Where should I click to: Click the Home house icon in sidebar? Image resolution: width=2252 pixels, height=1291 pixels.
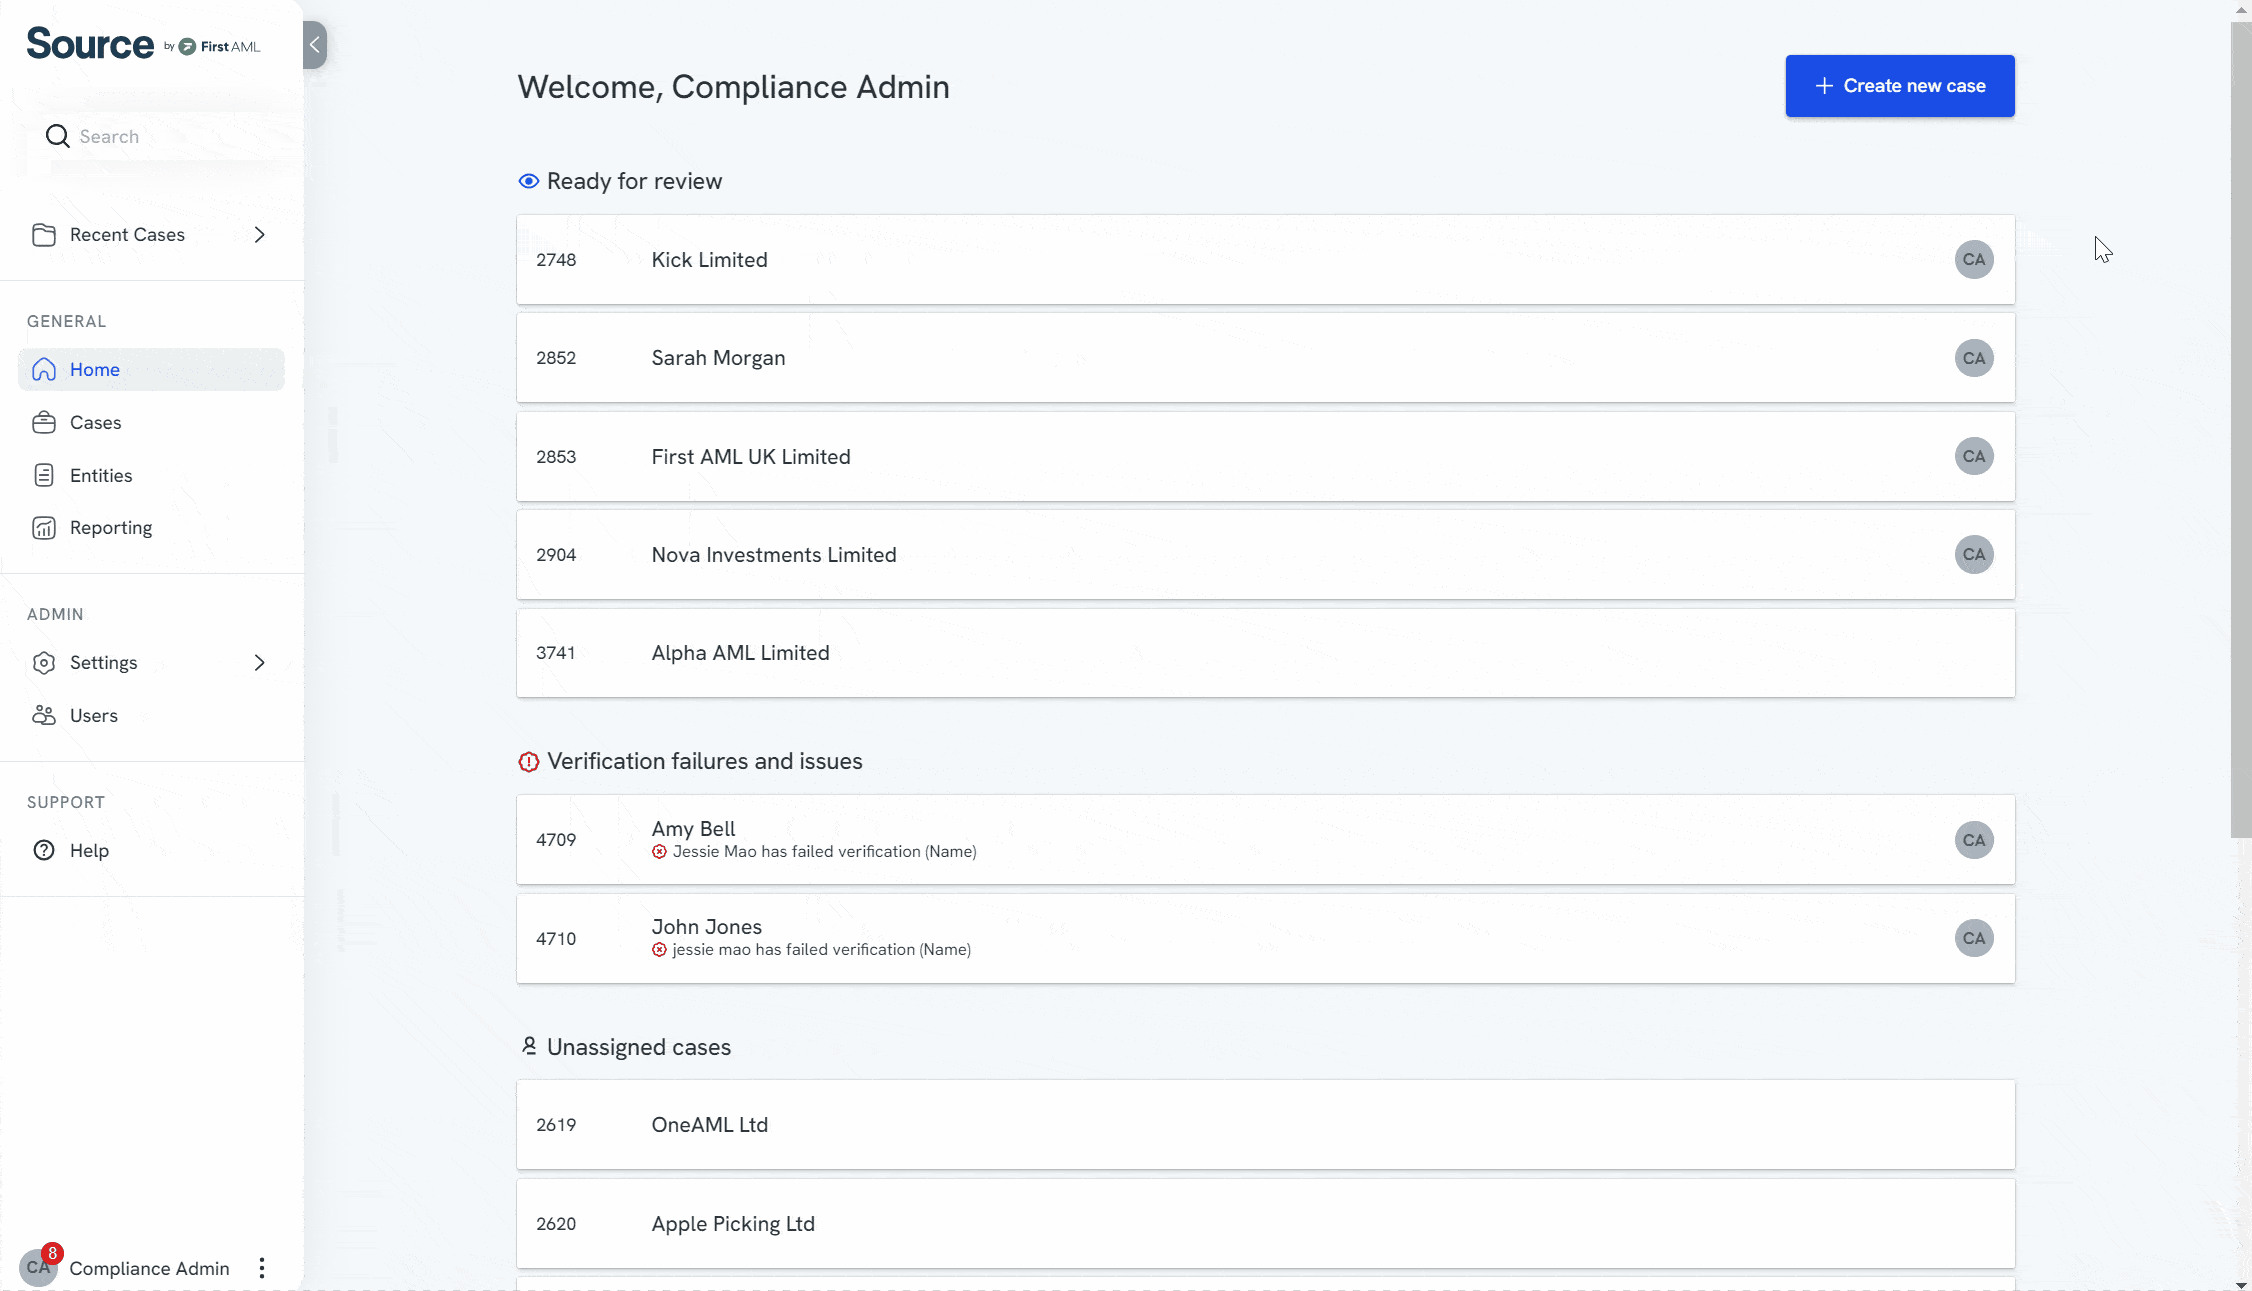(44, 370)
